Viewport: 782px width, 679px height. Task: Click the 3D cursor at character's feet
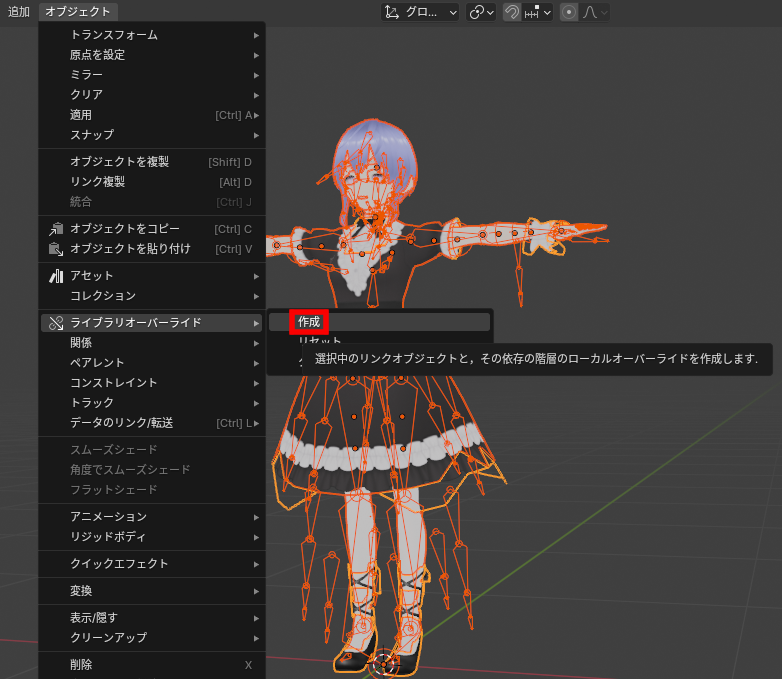[384, 664]
